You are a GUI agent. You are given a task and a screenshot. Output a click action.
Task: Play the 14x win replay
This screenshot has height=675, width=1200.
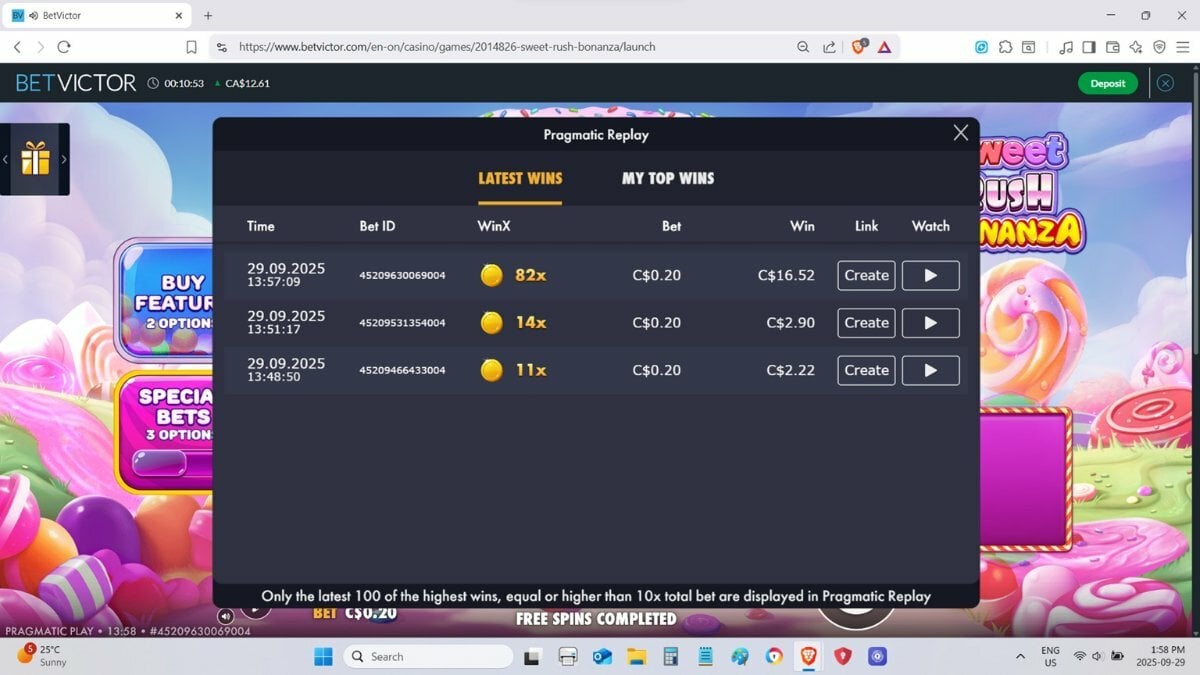pyautogui.click(x=930, y=323)
